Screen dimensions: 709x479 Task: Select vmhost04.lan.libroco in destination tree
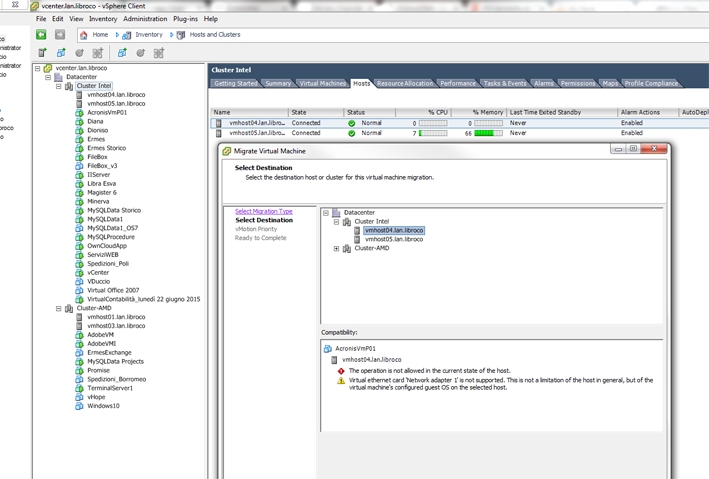(394, 230)
